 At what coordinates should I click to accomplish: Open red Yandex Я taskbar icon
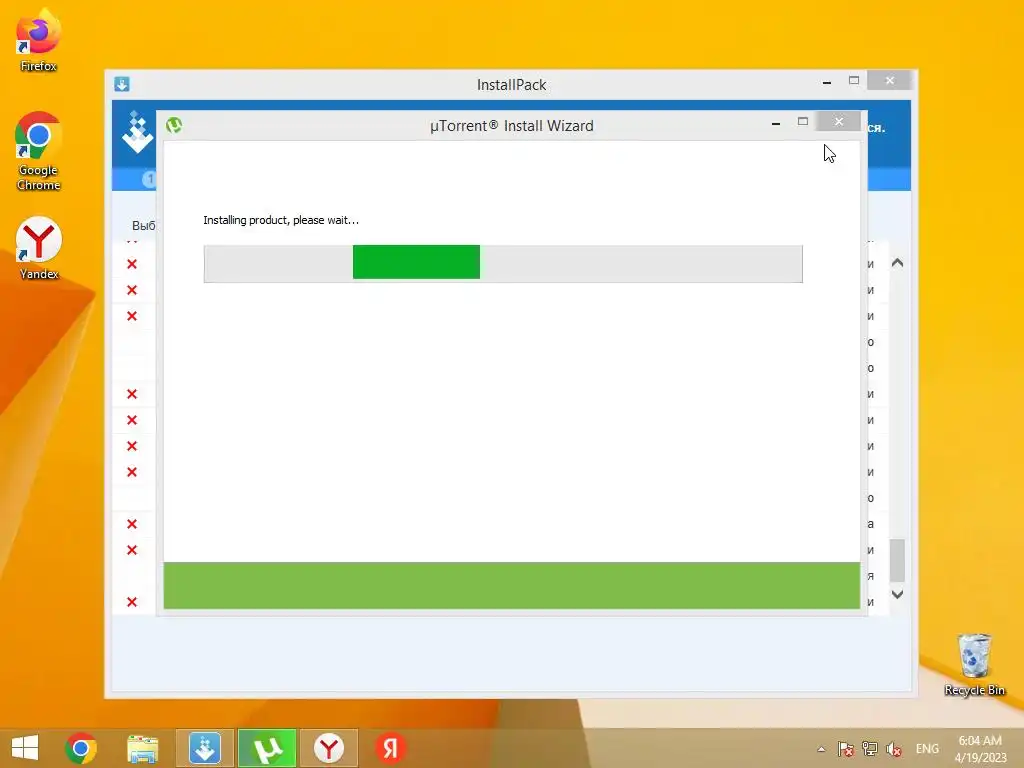391,748
